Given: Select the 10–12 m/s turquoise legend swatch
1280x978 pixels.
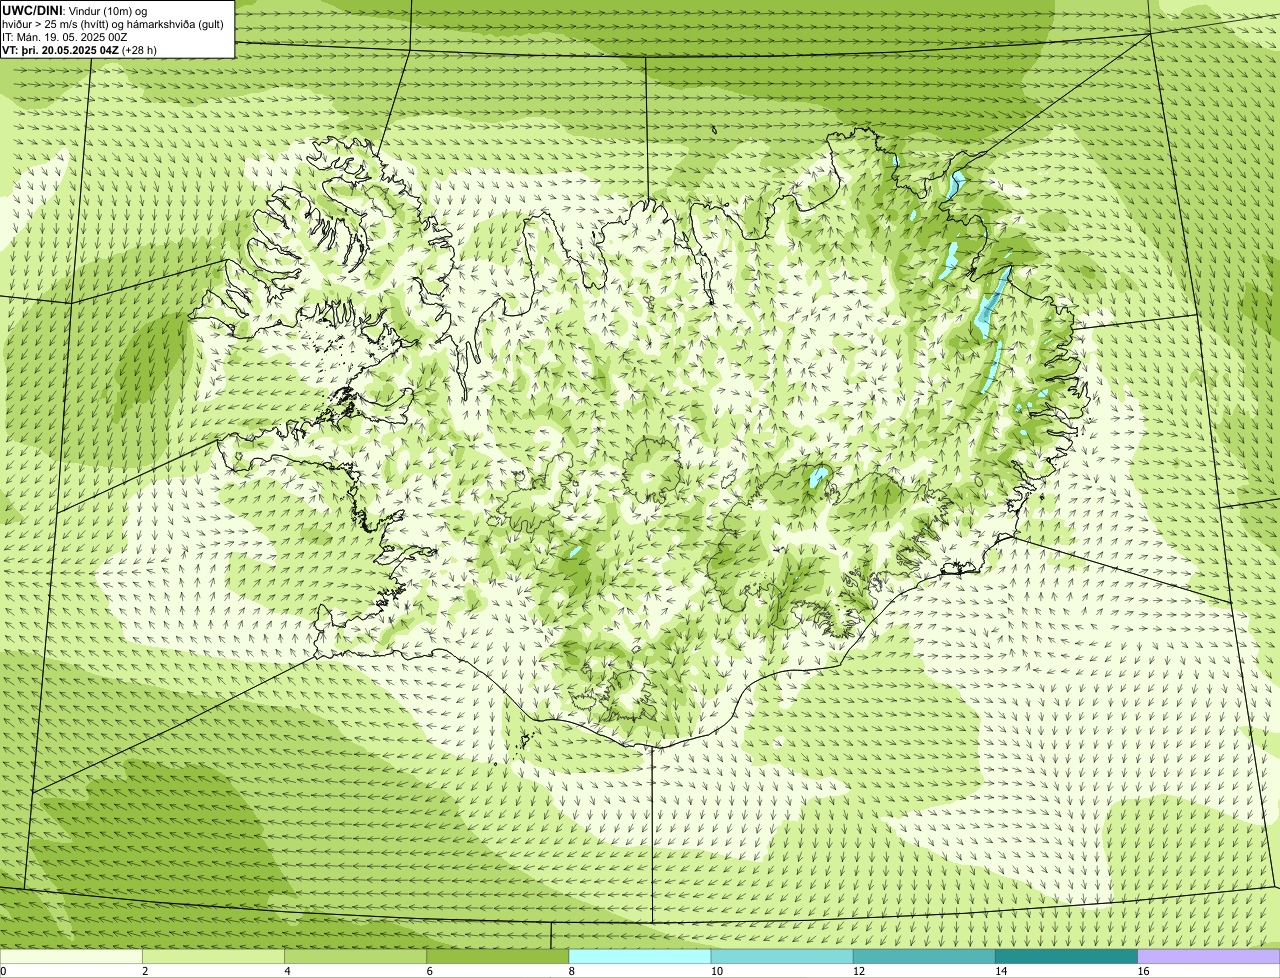Looking at the screenshot, I should coord(782,956).
